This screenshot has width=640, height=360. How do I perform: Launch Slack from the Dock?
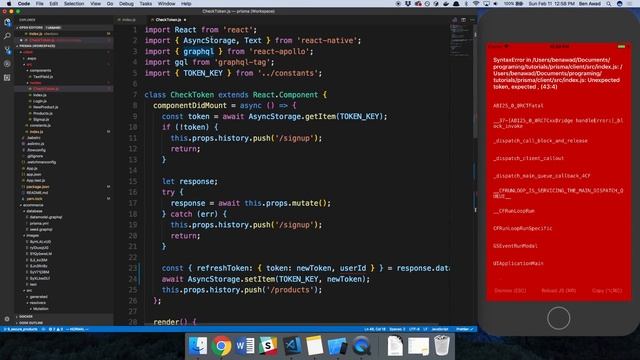[x=268, y=346]
